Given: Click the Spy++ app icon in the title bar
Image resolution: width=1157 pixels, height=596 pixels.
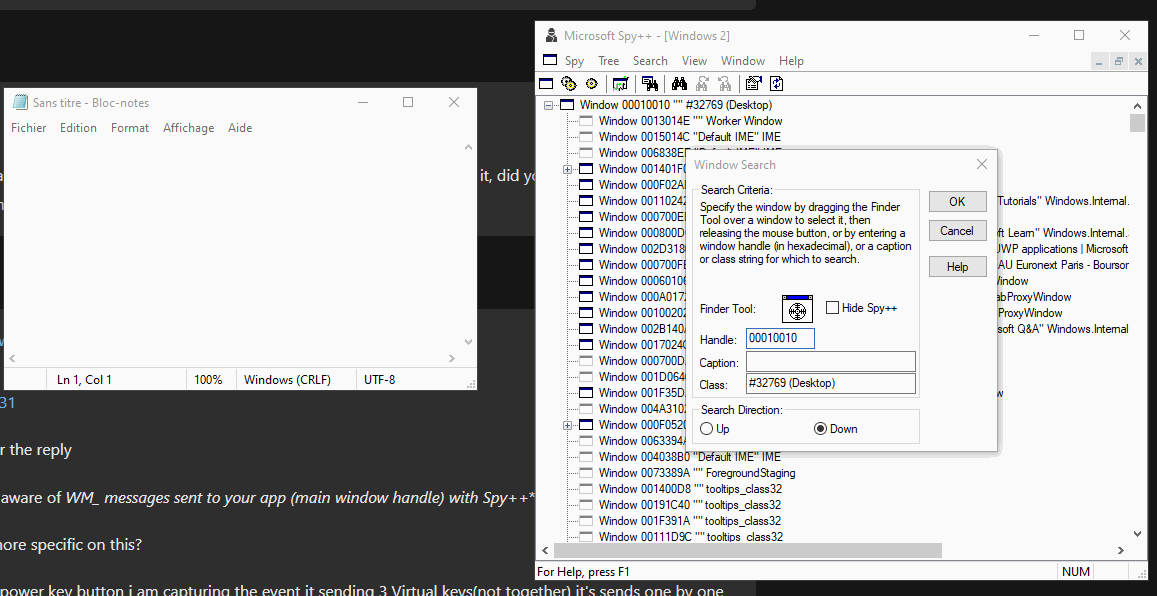Looking at the screenshot, I should (x=550, y=35).
